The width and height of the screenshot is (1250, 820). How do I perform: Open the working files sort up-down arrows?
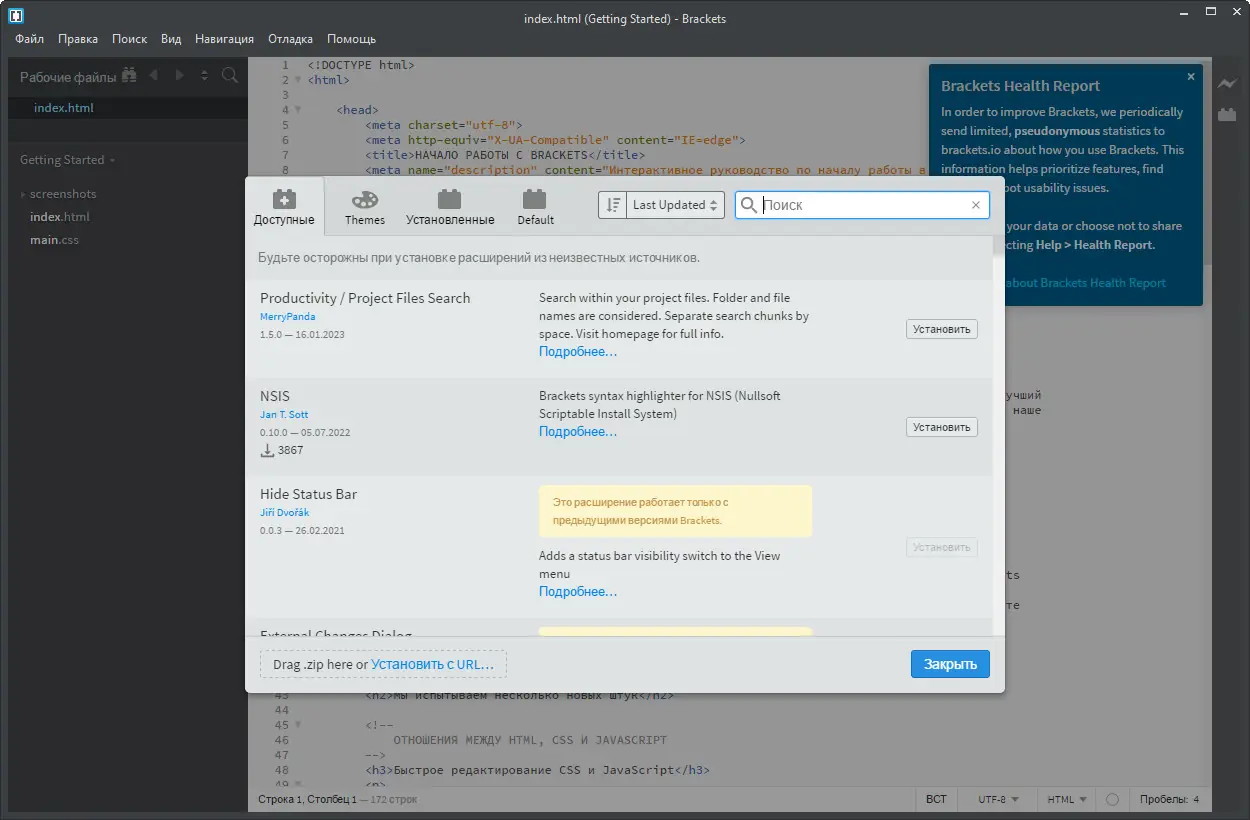[x=204, y=76]
